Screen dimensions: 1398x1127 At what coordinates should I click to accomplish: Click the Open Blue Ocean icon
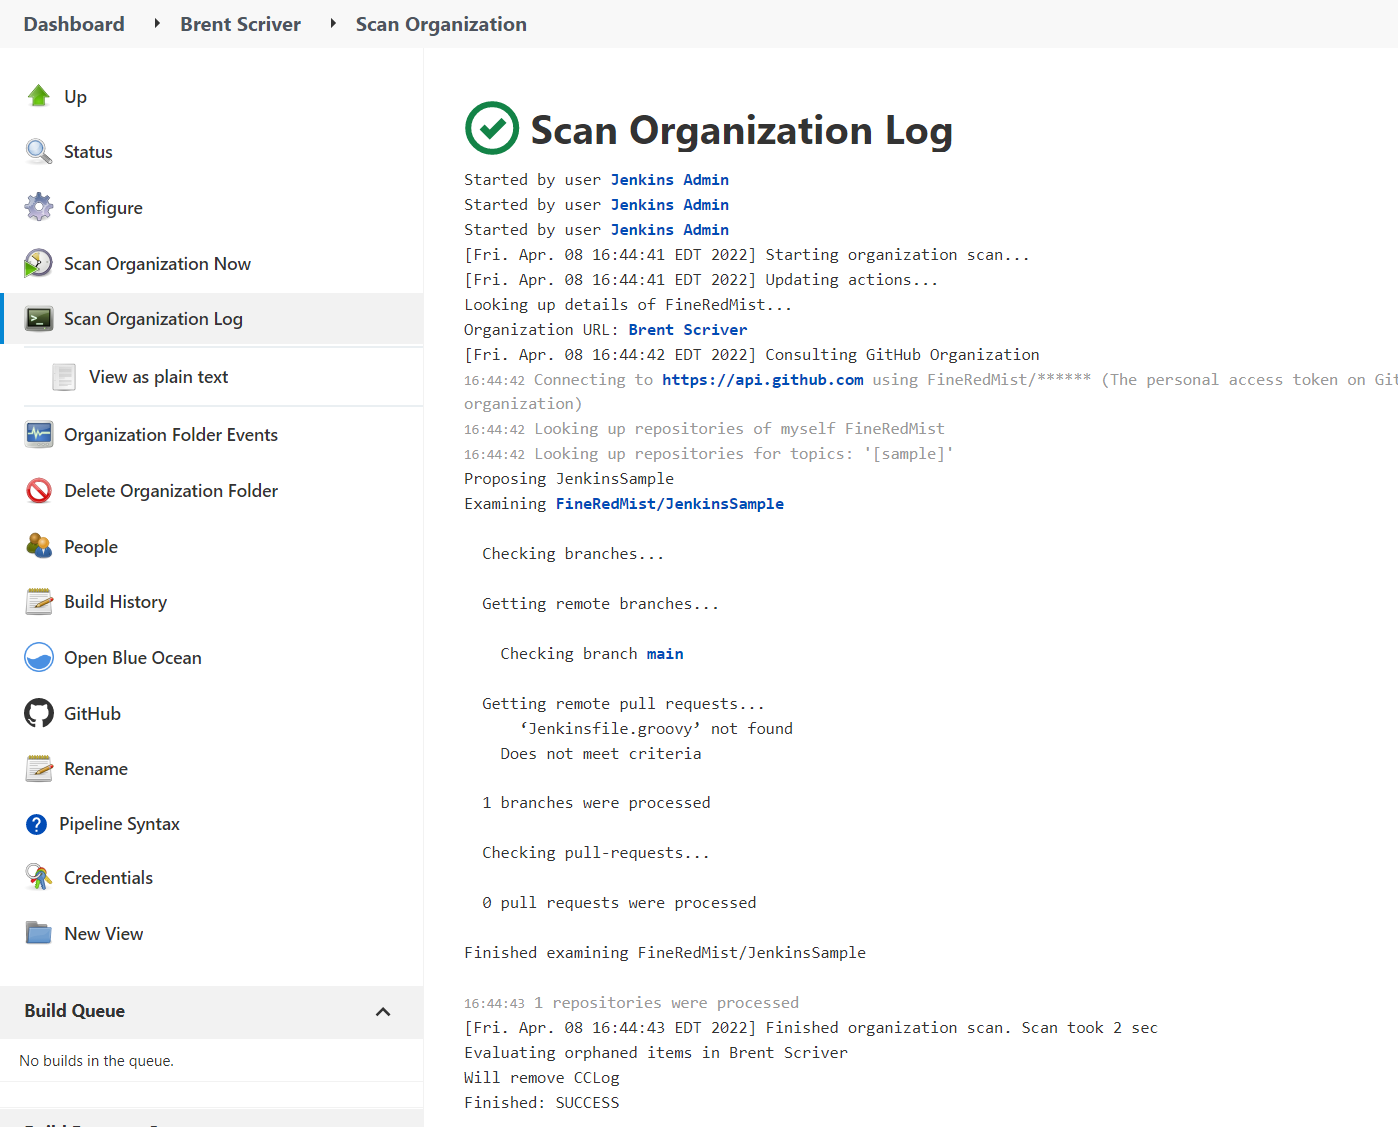[38, 657]
